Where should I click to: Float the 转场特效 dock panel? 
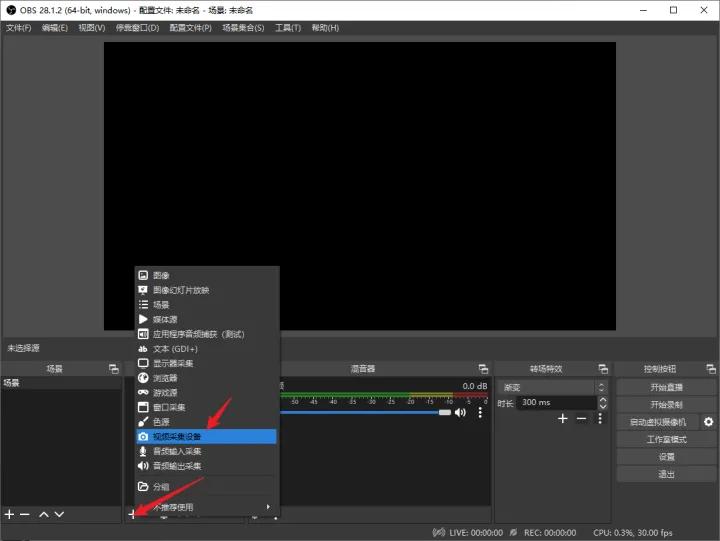[603, 369]
